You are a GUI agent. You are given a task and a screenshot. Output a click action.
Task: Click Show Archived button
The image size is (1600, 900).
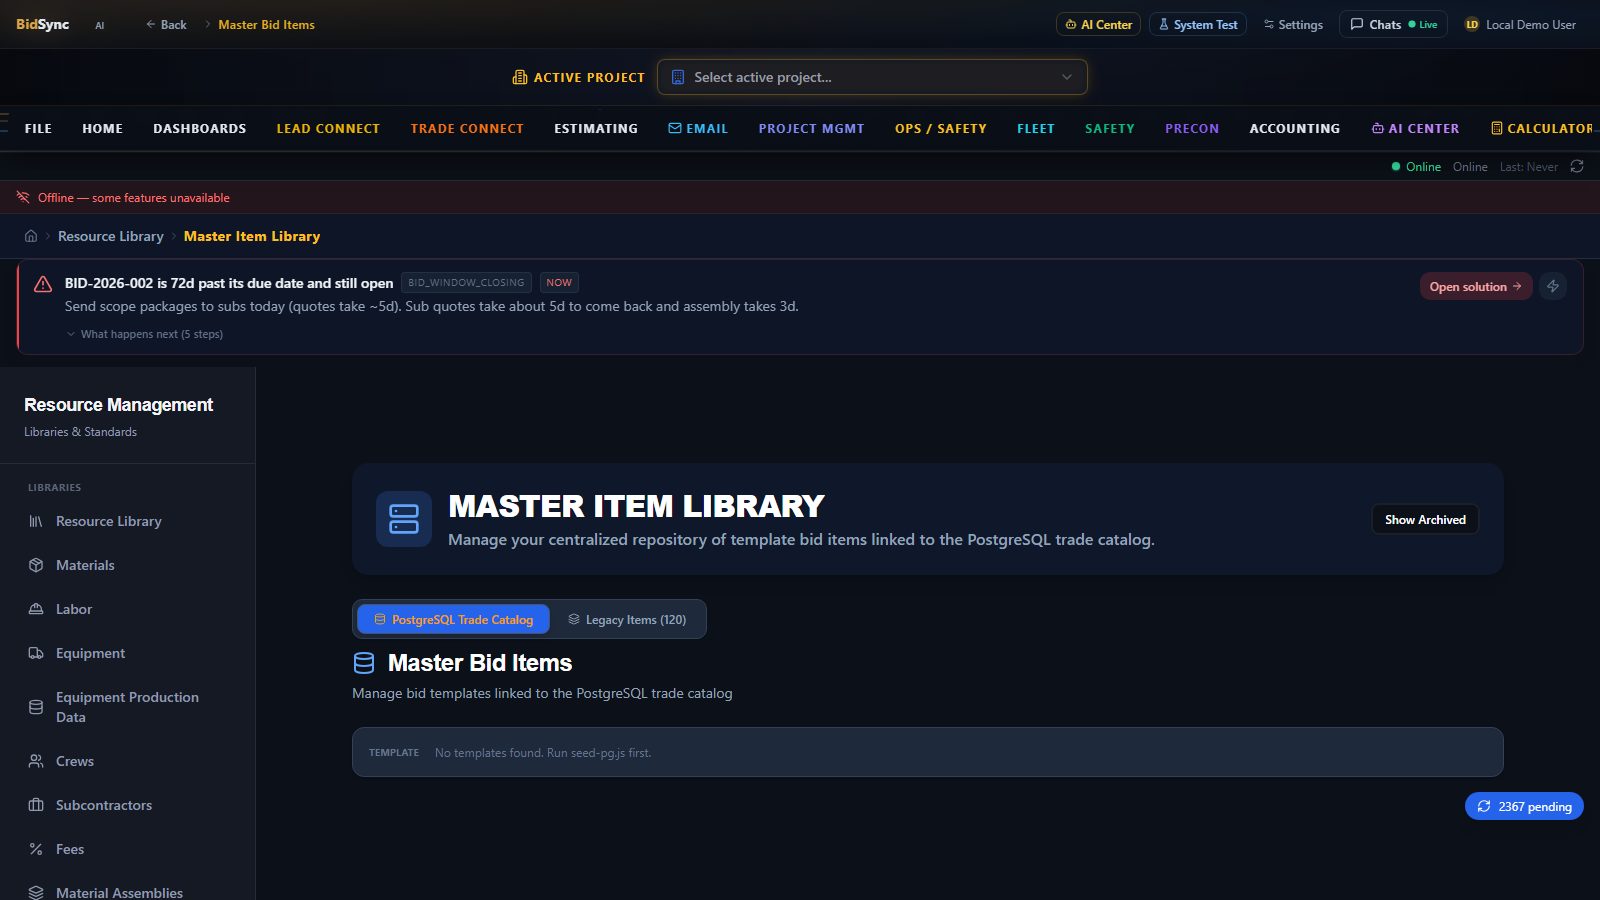pyautogui.click(x=1425, y=519)
